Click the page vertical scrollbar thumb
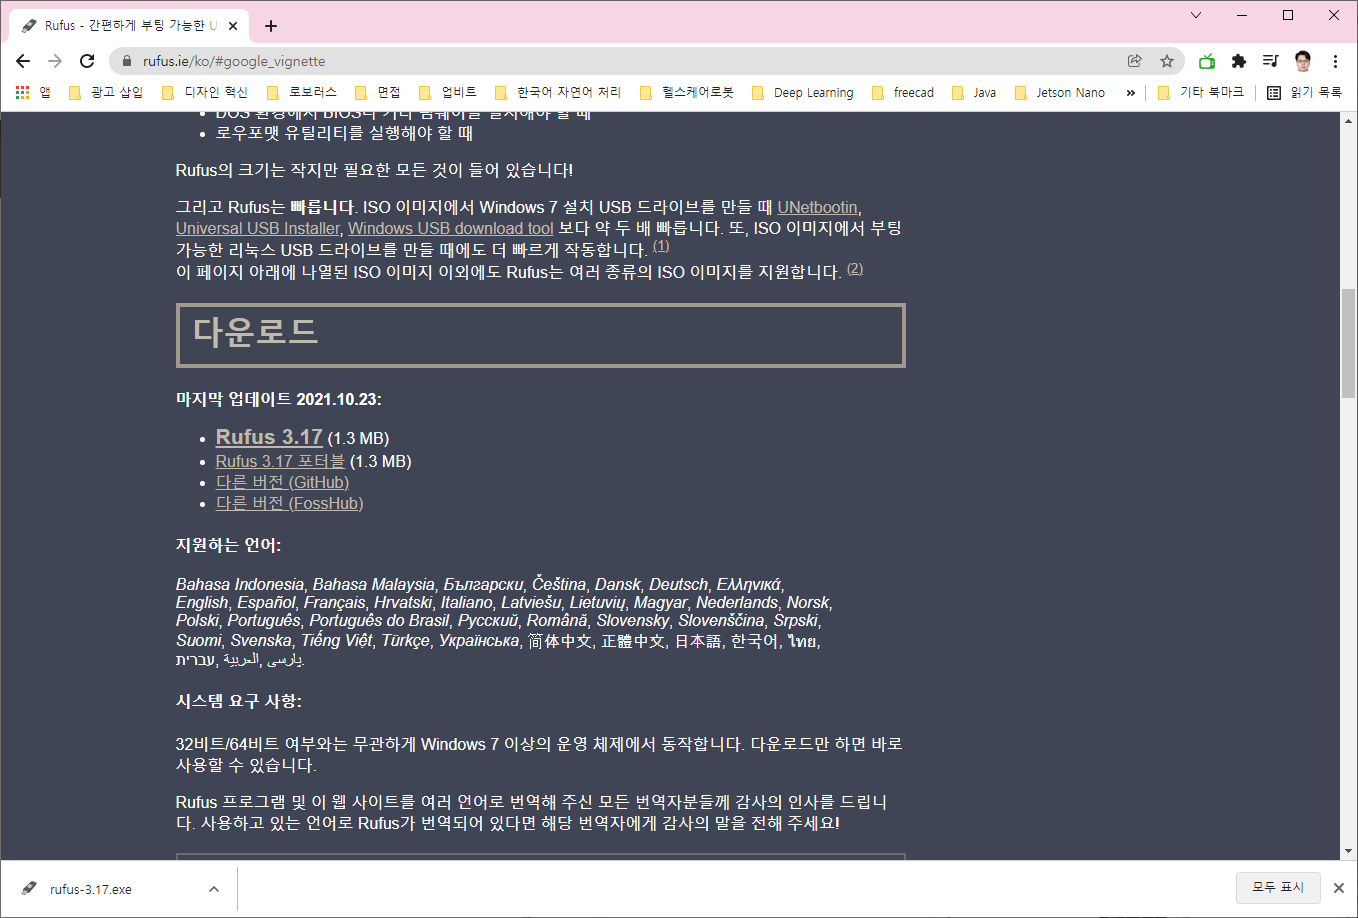Image resolution: width=1358 pixels, height=918 pixels. [x=1349, y=343]
